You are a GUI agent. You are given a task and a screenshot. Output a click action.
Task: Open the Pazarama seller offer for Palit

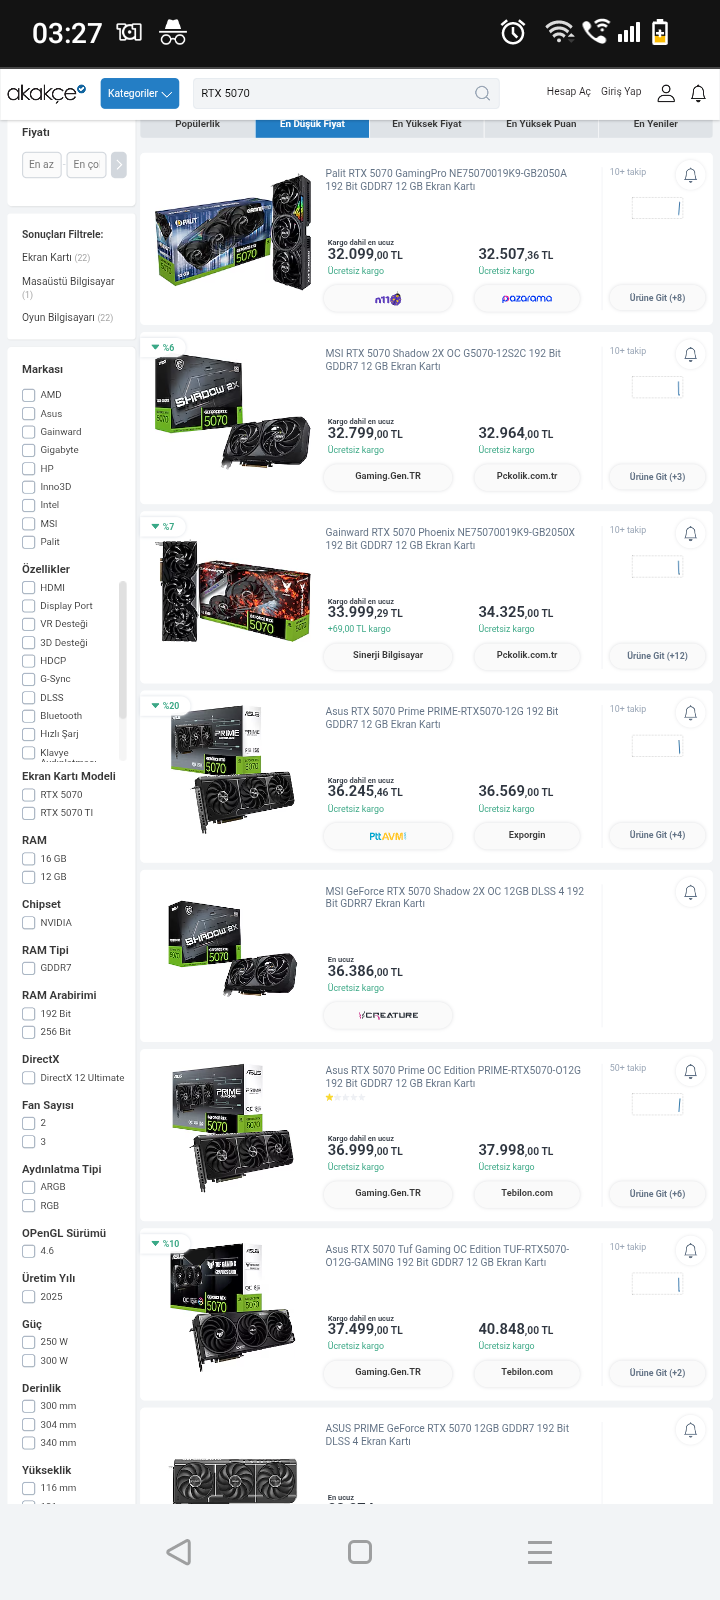[x=527, y=298]
